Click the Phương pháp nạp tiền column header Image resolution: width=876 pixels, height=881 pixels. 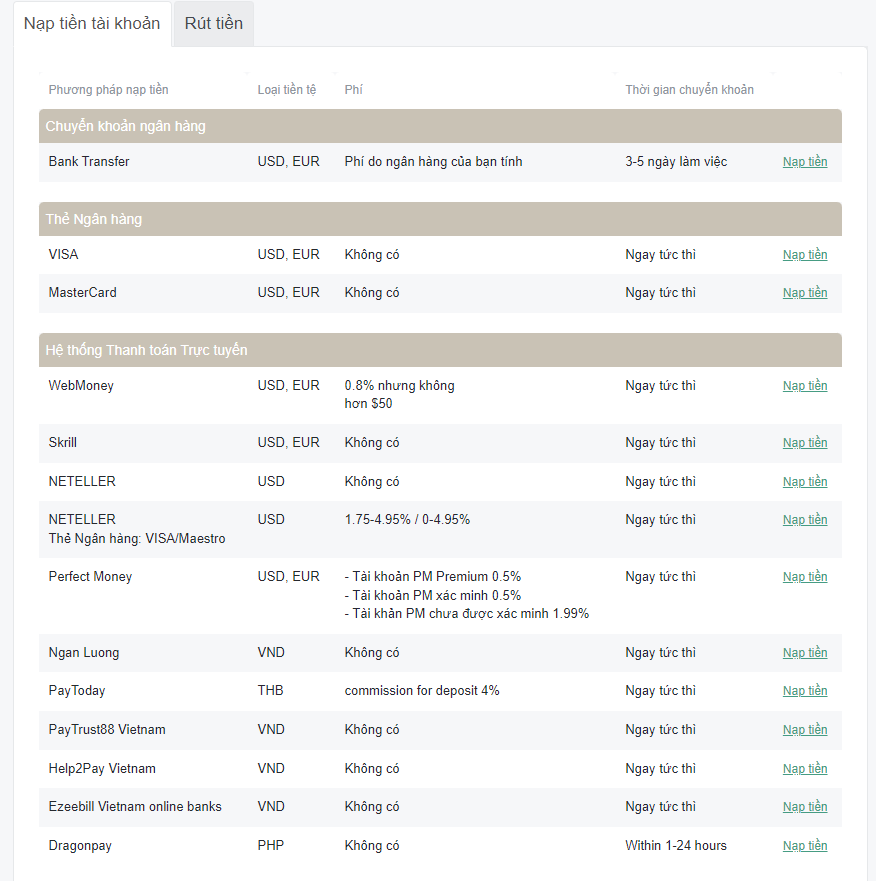108,90
